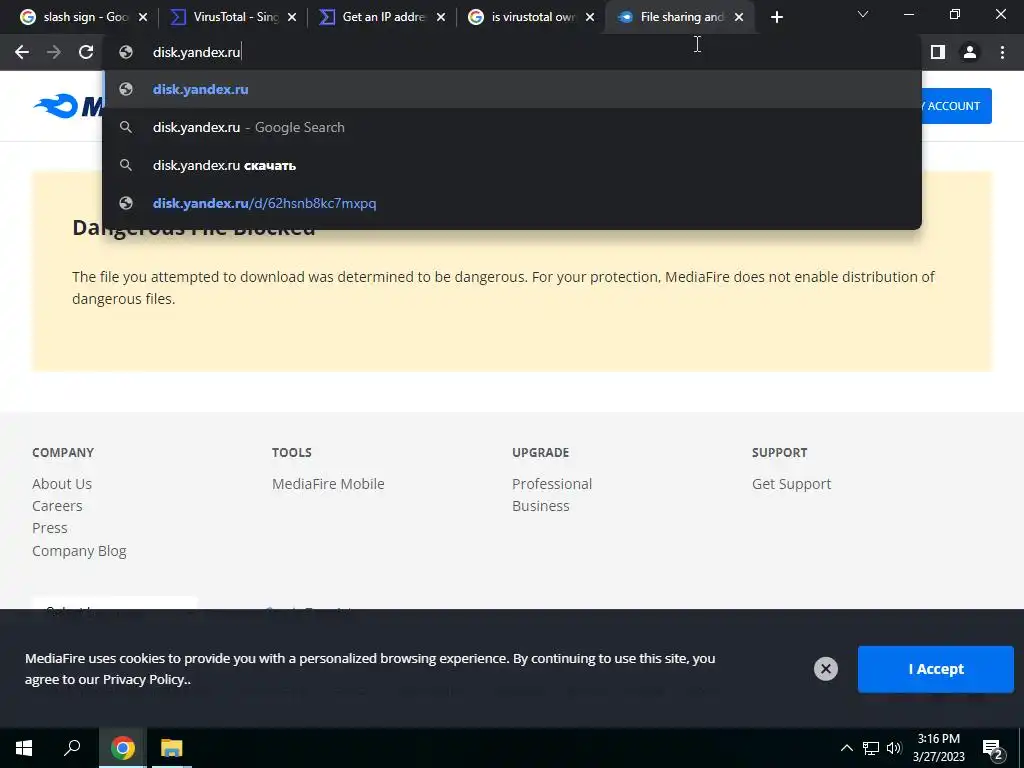The image size is (1024, 768).
Task: Close the 'File sharing and' tab
Action: [x=739, y=18]
